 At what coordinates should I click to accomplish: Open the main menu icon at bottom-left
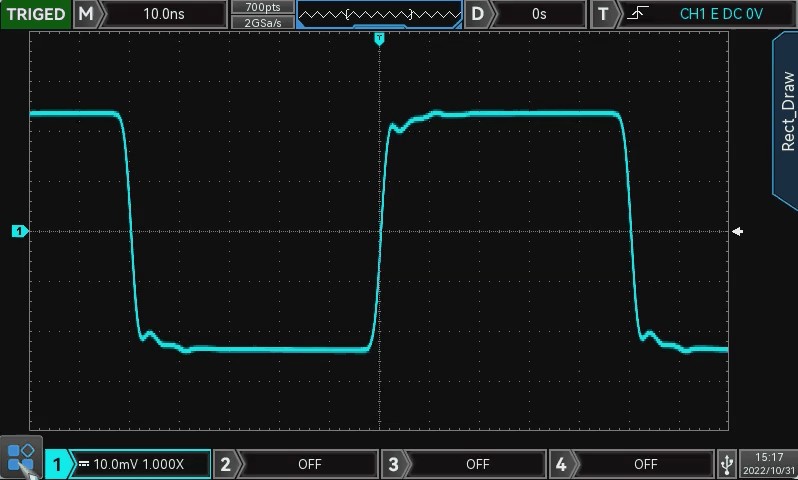pyautogui.click(x=21, y=459)
